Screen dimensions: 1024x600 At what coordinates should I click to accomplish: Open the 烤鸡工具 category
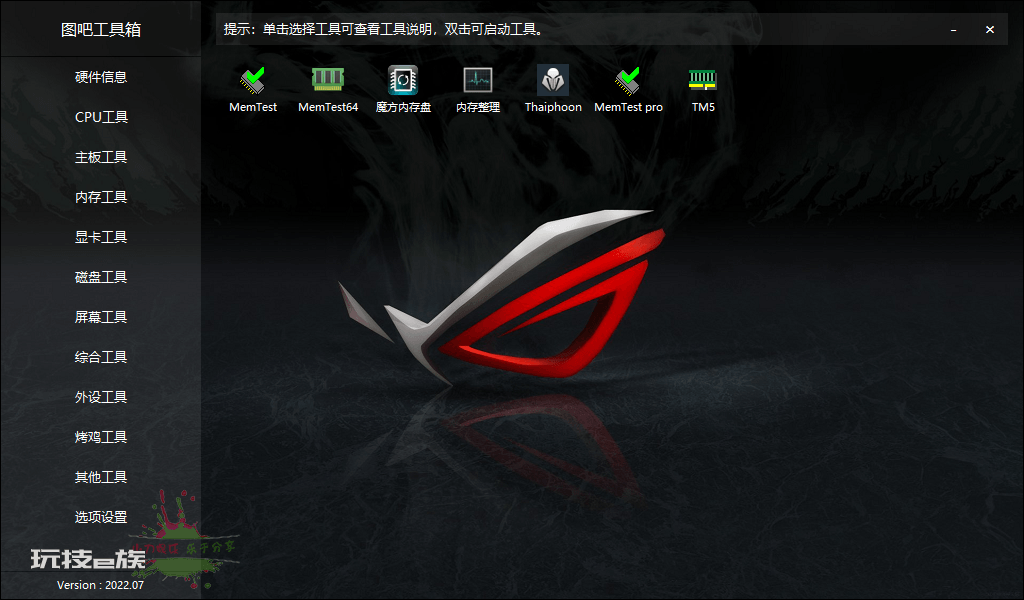(x=101, y=437)
